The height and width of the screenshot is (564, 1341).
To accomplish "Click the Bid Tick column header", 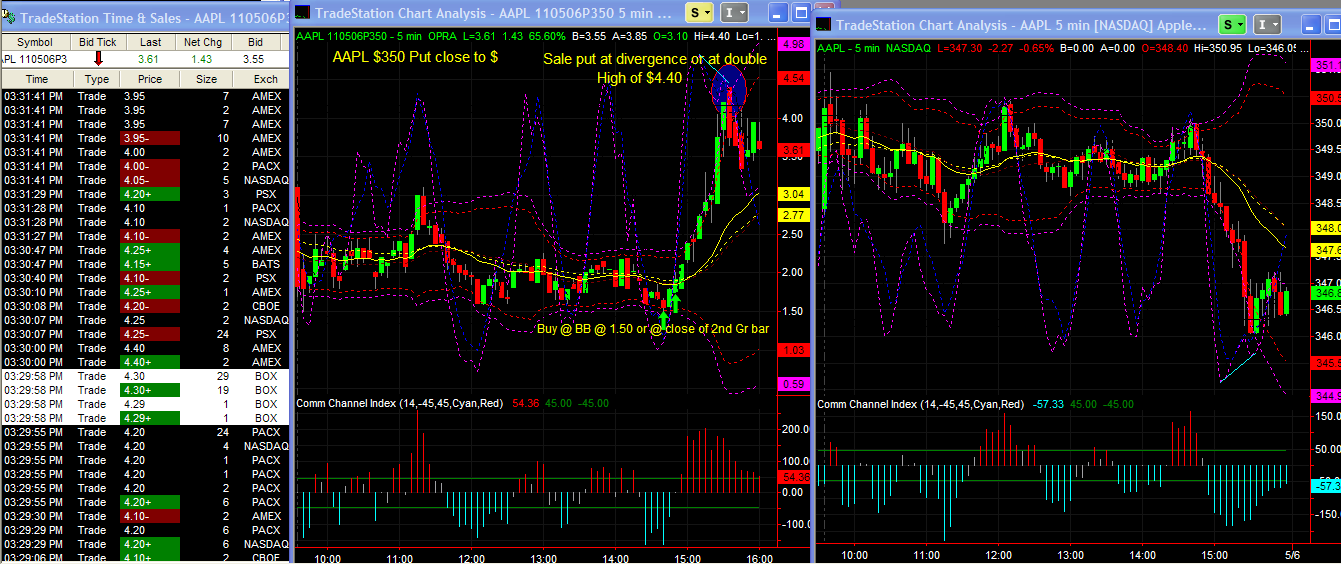I will (98, 43).
